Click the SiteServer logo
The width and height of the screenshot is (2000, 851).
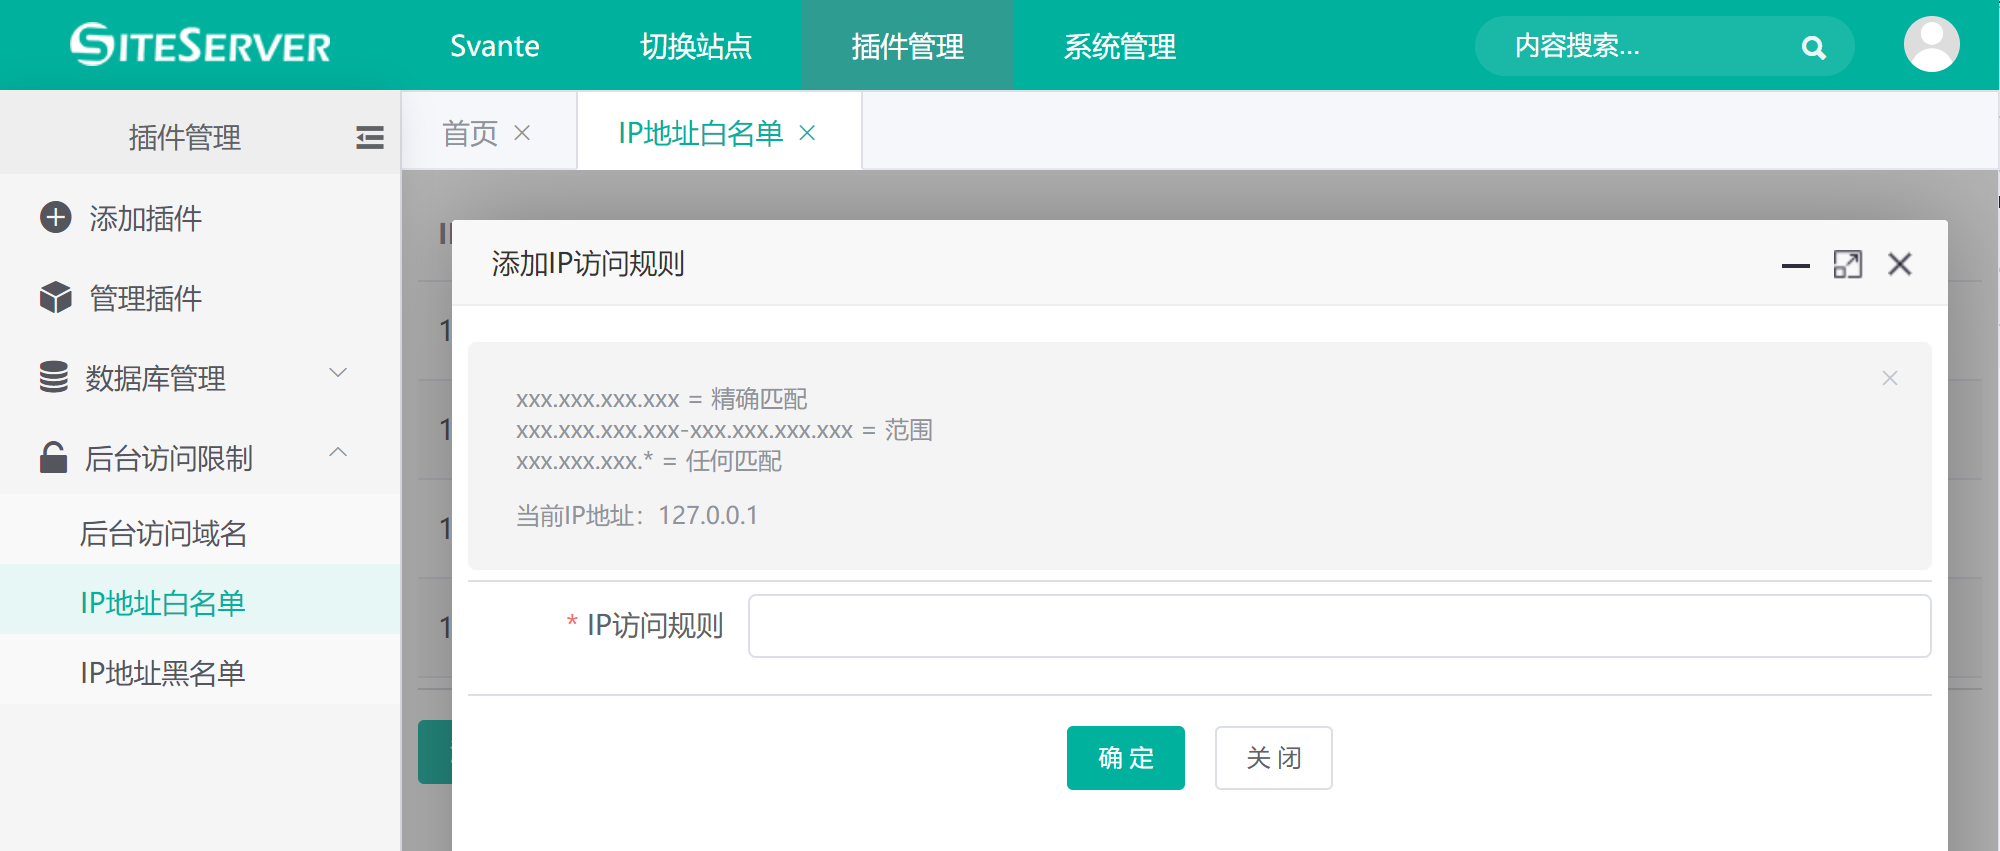click(x=200, y=45)
